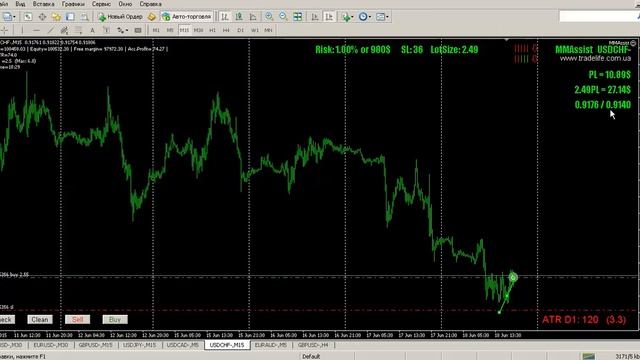640x360 pixels.
Task: Switch chart to candlesticks
Action: (x=239, y=17)
